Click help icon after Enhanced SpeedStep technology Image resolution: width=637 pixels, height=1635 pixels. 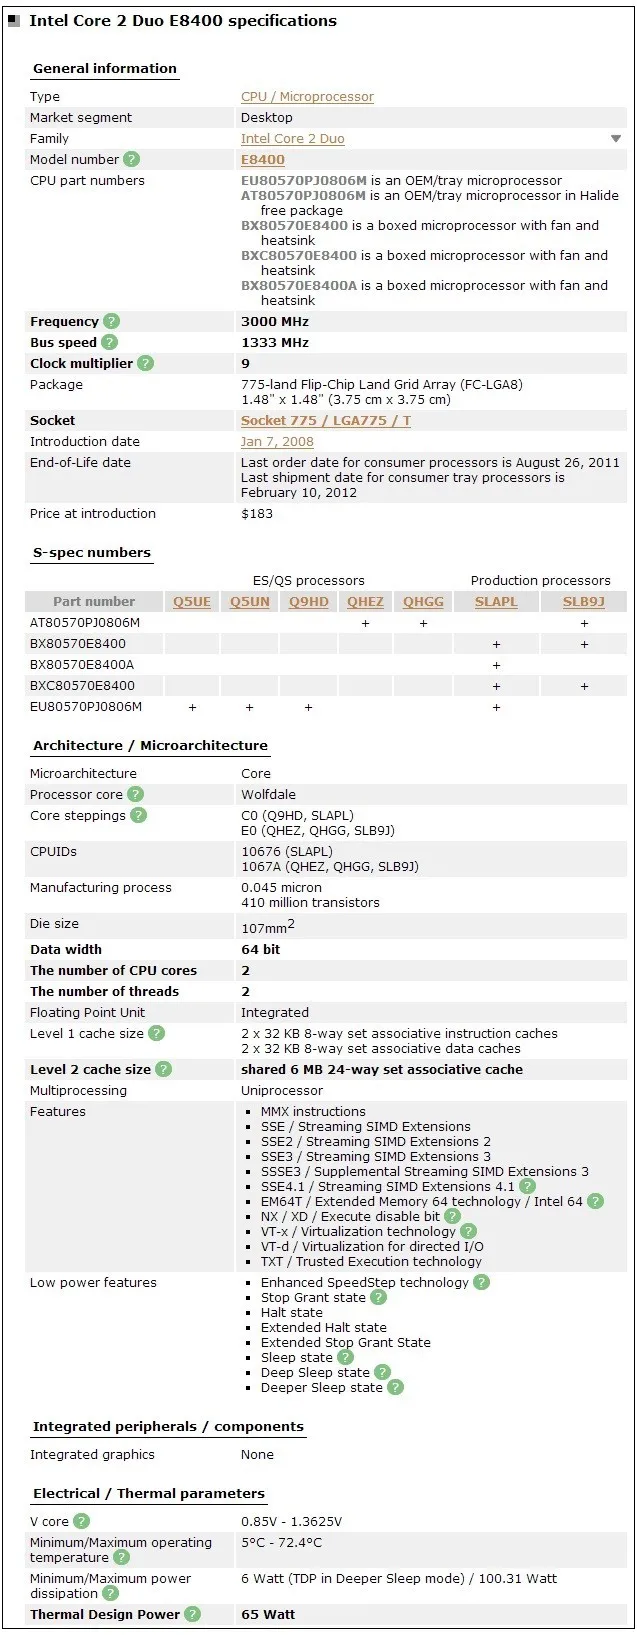point(482,1282)
